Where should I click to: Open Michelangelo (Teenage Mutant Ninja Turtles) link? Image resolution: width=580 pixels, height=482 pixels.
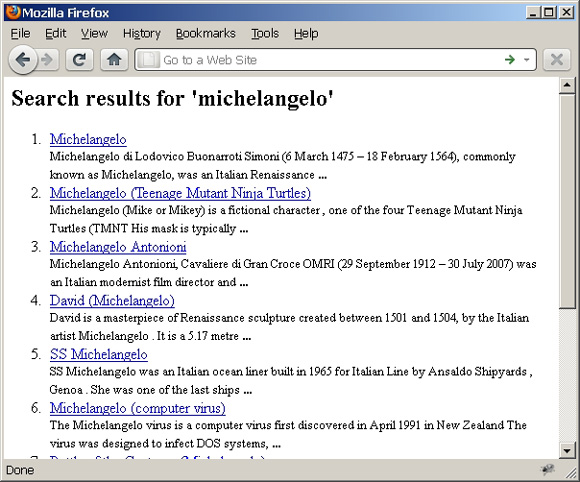coord(180,193)
